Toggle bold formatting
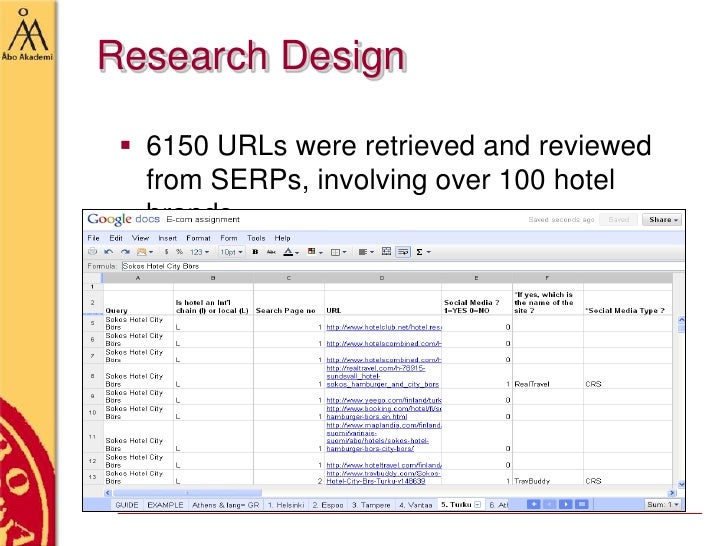 pos(255,252)
